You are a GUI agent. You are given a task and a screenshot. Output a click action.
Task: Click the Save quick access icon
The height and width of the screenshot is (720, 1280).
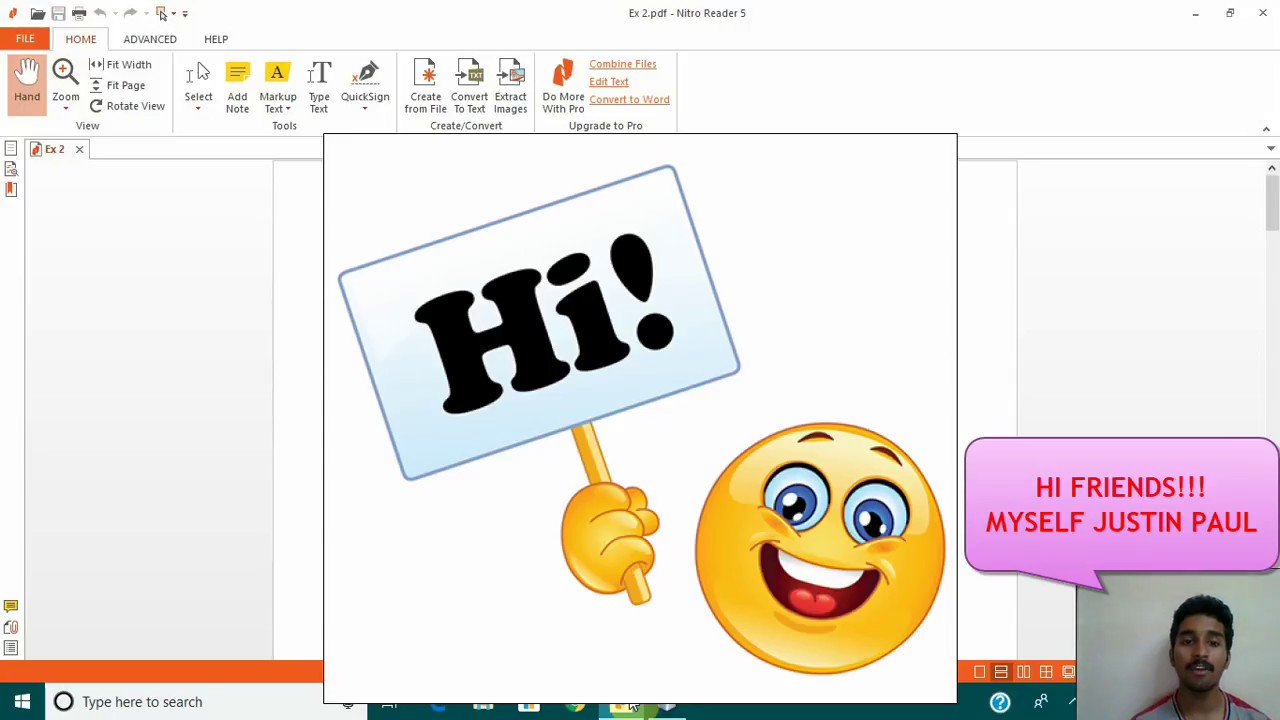click(x=58, y=13)
